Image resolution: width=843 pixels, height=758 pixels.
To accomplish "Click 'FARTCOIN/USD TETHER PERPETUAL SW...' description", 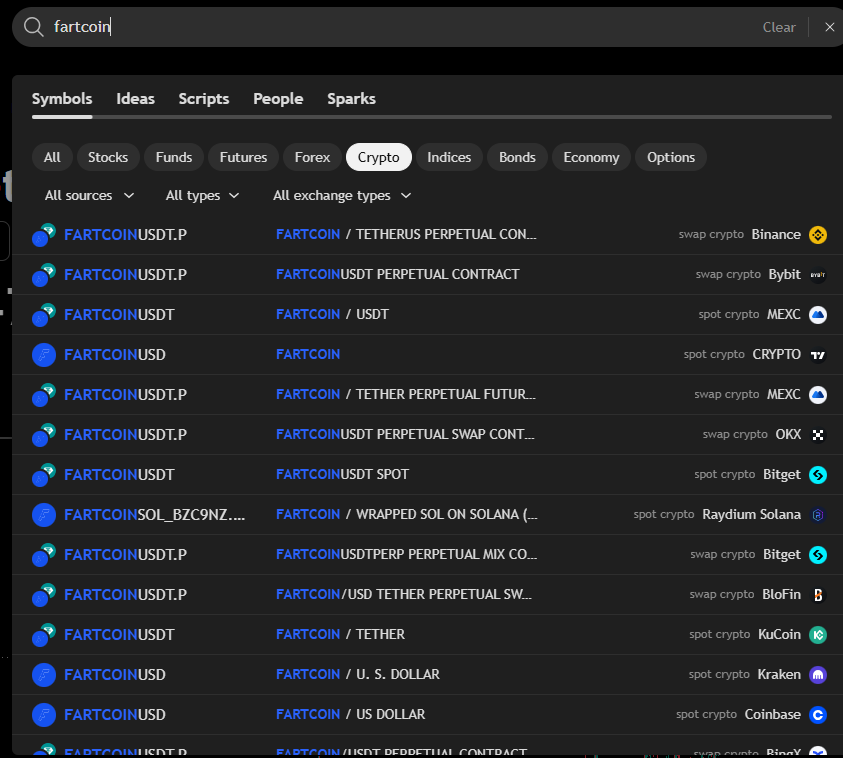I will pos(404,594).
